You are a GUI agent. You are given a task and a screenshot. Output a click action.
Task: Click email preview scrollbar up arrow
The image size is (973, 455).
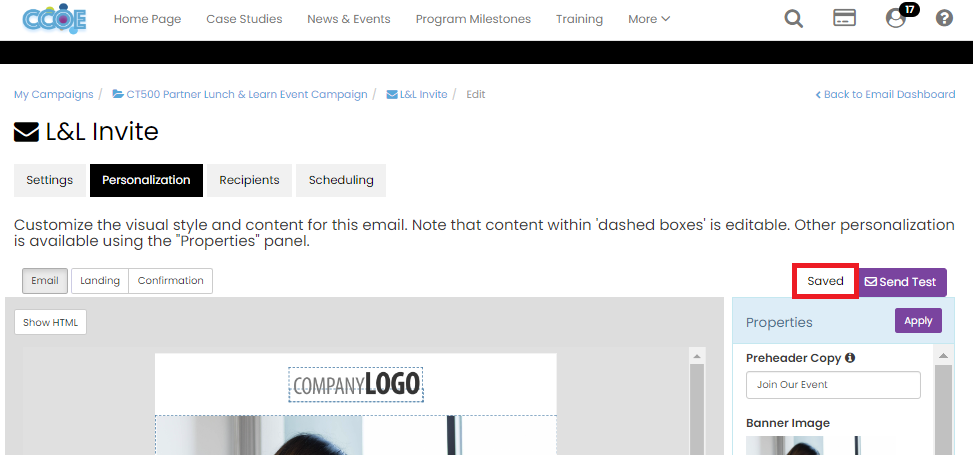[x=696, y=356]
